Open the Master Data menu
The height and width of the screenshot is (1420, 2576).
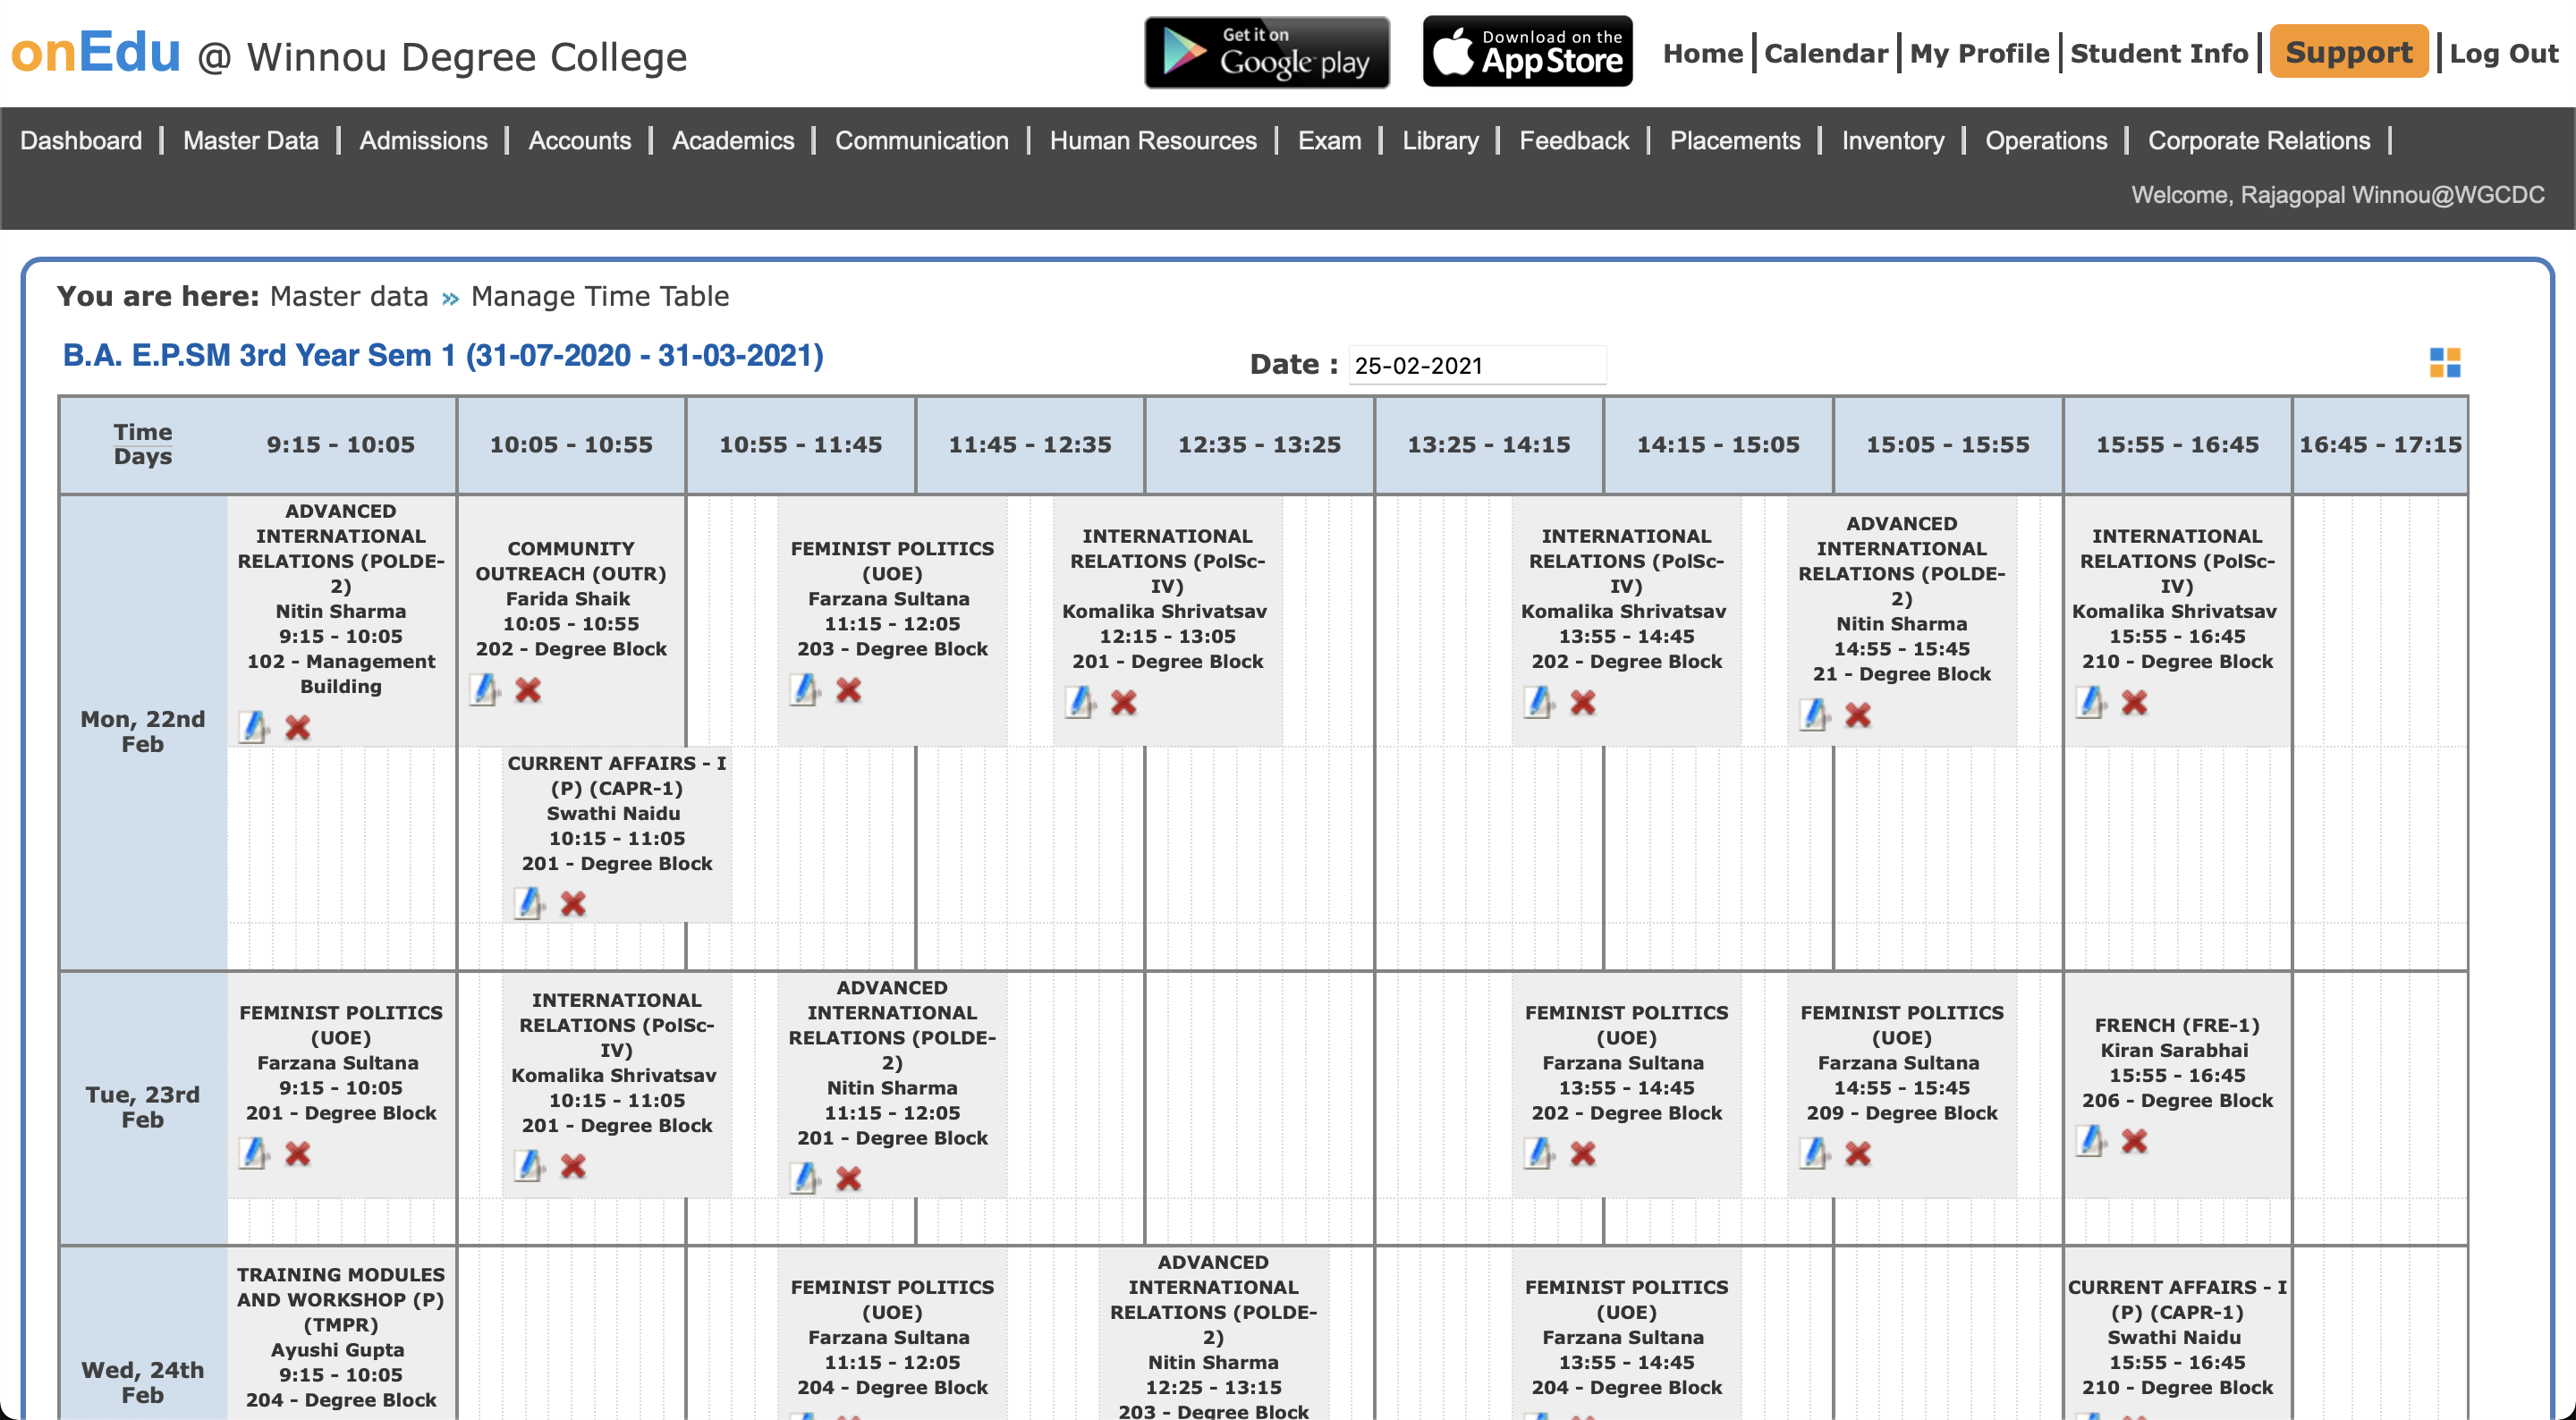tap(250, 141)
